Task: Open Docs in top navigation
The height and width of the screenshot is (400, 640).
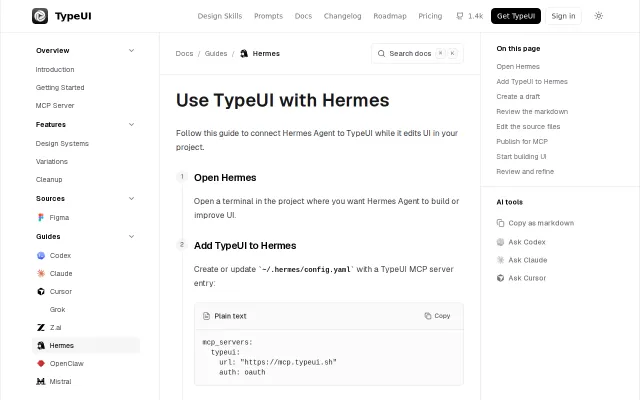Action: pyautogui.click(x=303, y=16)
